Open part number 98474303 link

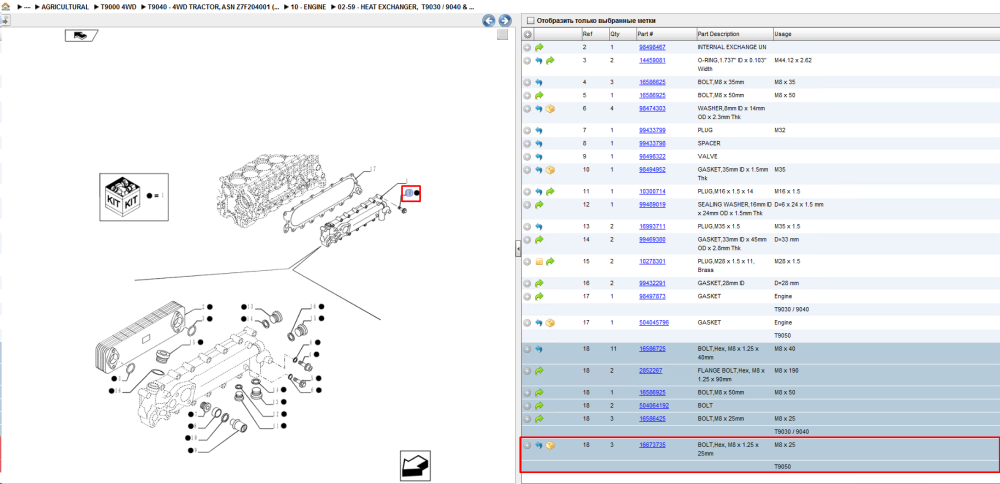pyautogui.click(x=652, y=108)
